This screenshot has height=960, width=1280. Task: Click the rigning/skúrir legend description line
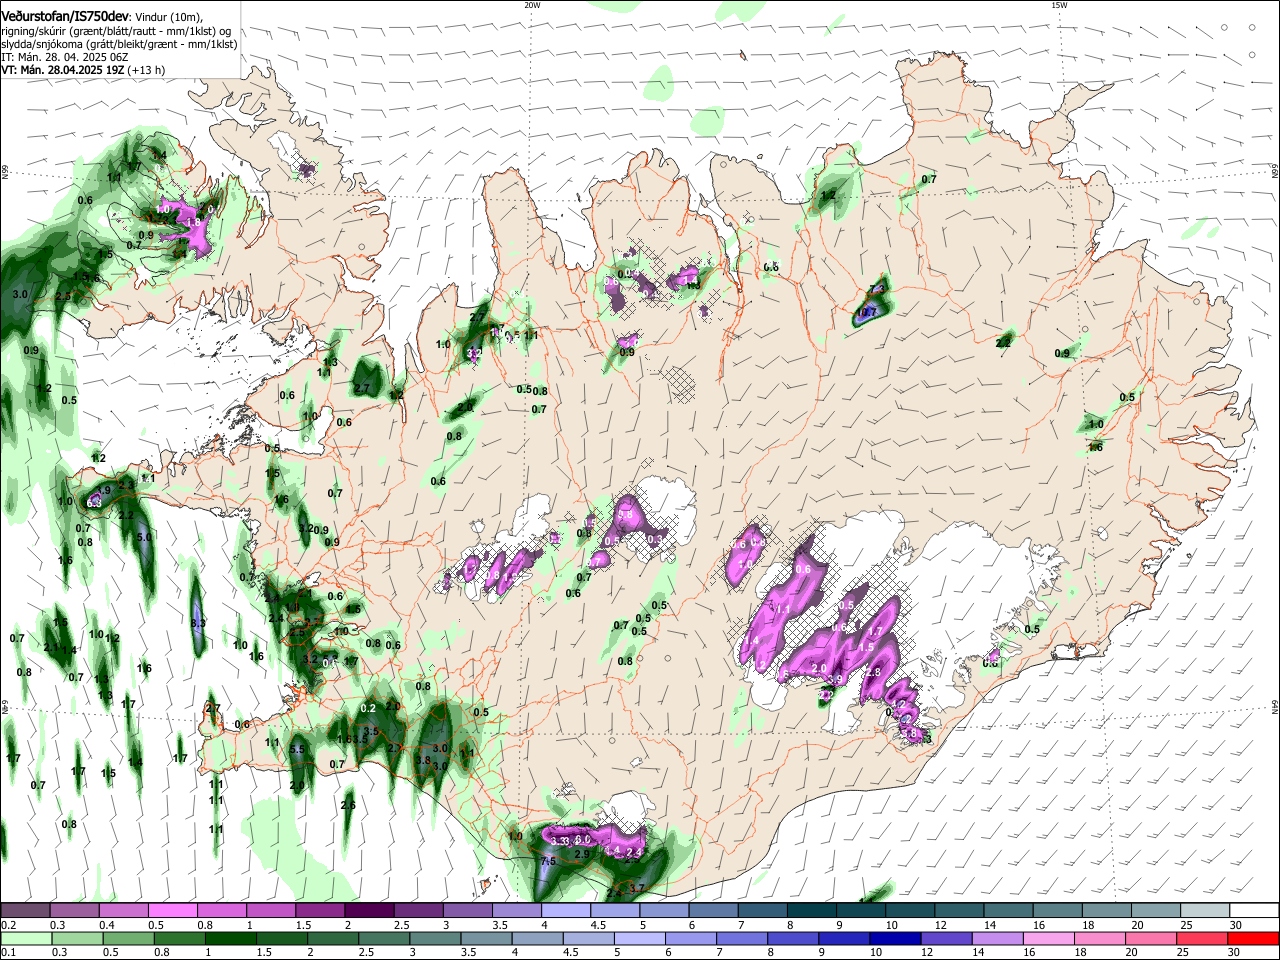point(118,31)
